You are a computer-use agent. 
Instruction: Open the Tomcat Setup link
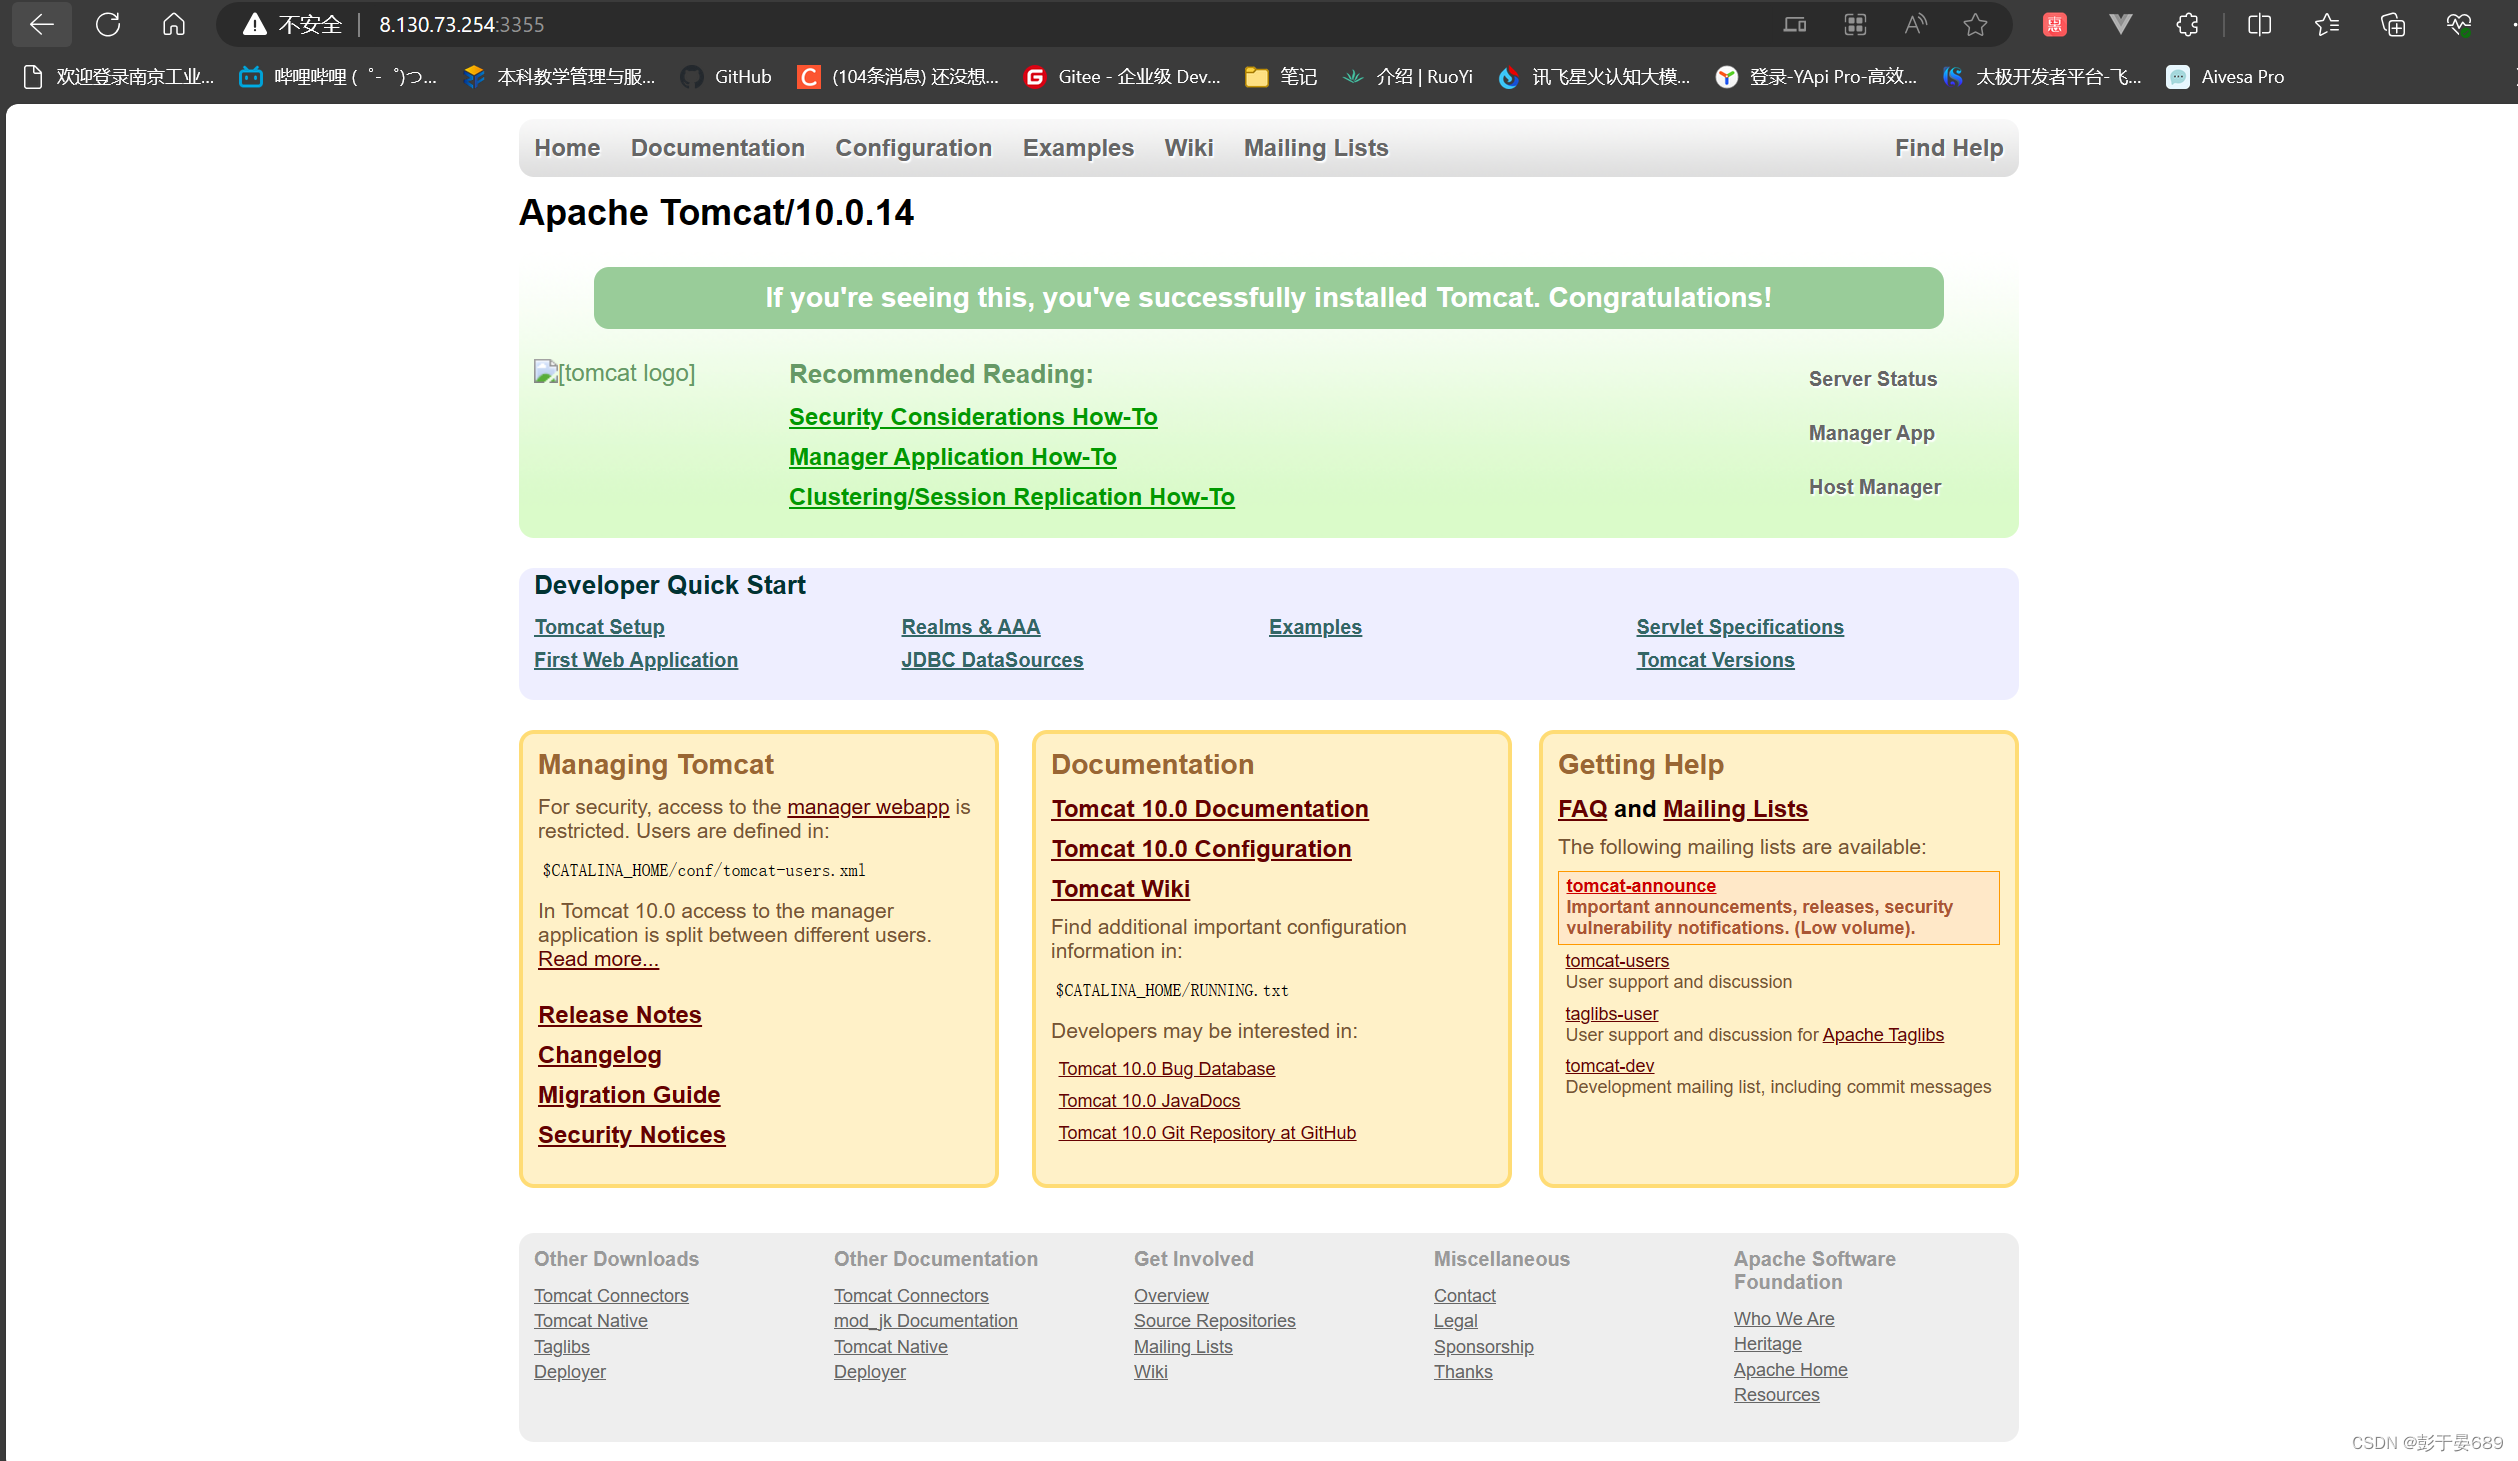click(x=599, y=627)
